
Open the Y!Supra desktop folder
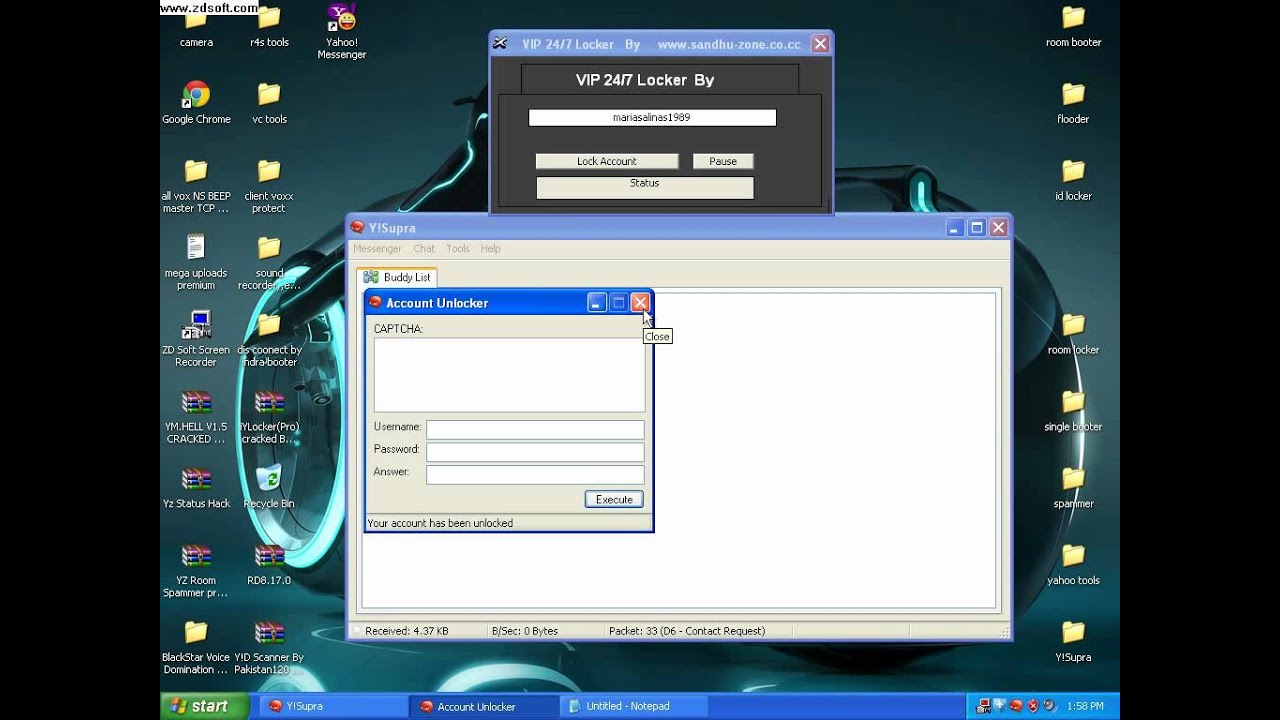click(1073, 641)
